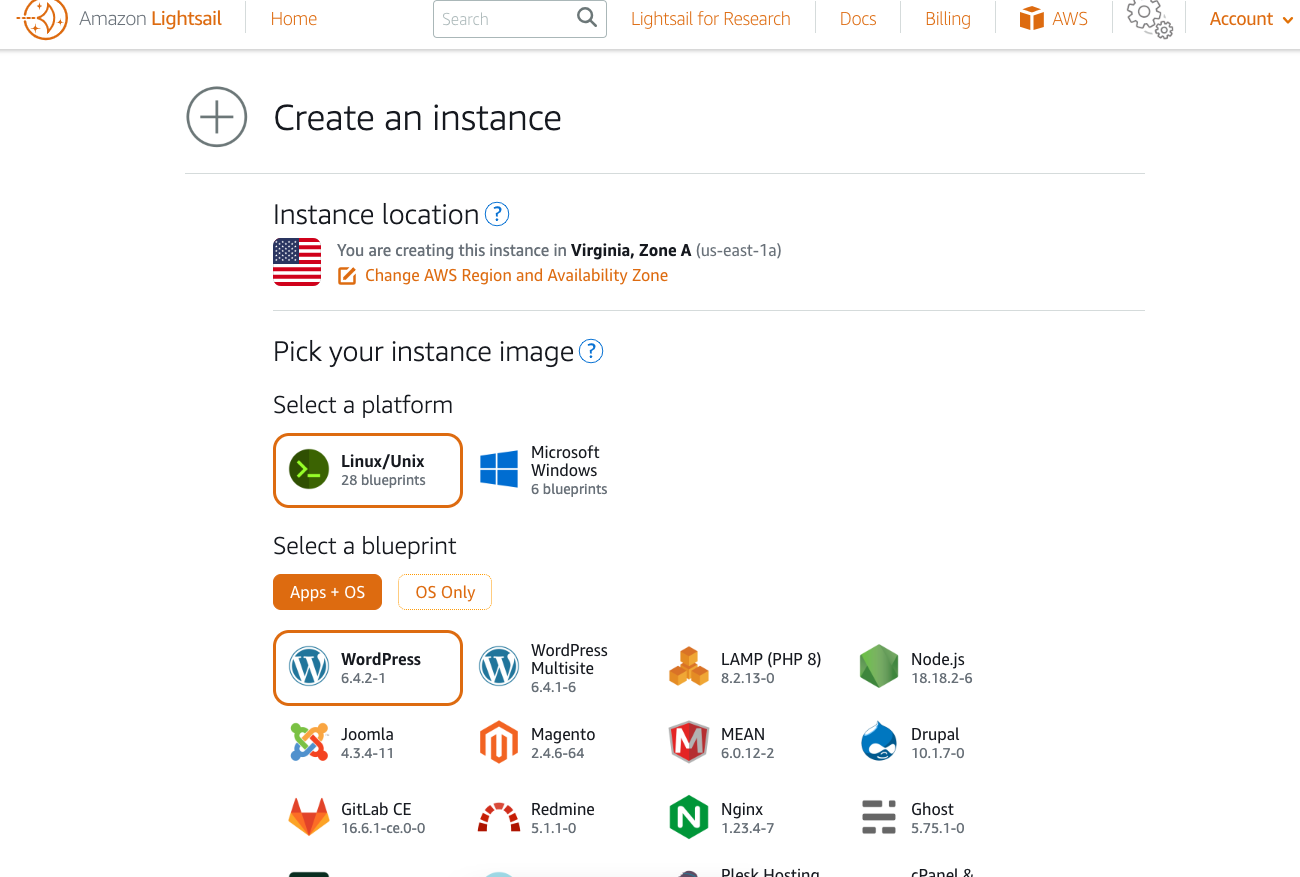The height and width of the screenshot is (877, 1300).
Task: Click the Redmine blueprint icon
Action: 499,818
